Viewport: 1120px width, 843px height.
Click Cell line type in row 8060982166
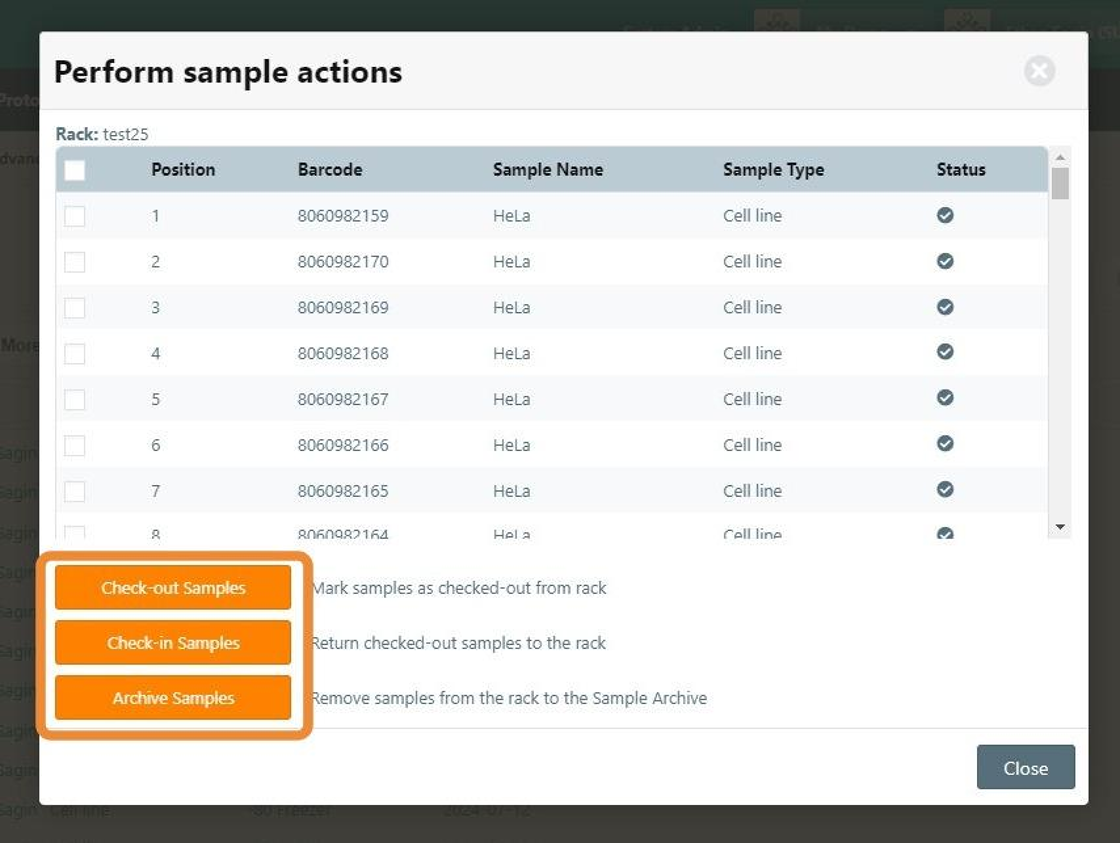[x=752, y=445]
